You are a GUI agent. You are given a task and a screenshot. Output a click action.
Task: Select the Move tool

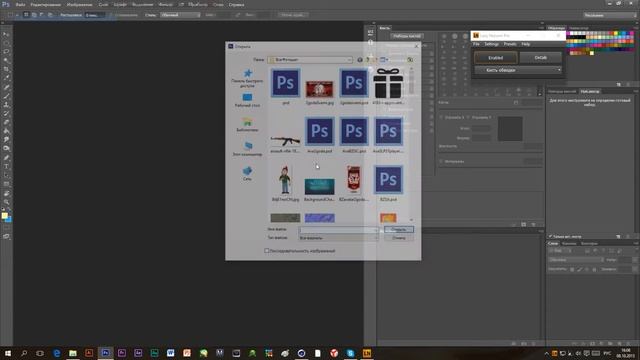click(6, 34)
